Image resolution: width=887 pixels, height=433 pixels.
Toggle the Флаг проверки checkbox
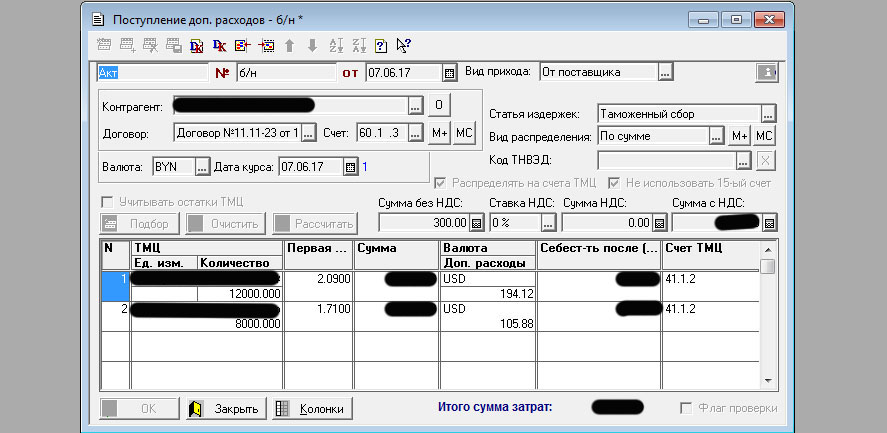686,408
